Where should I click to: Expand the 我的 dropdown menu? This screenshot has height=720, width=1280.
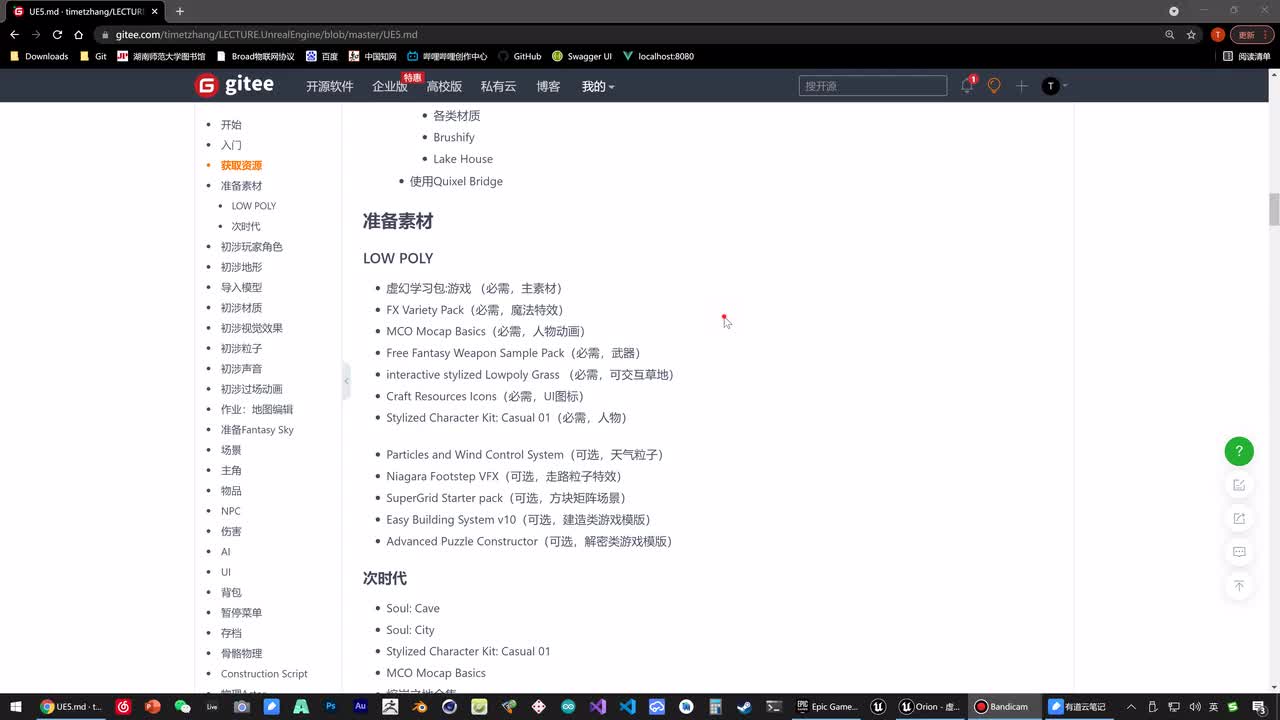point(598,86)
